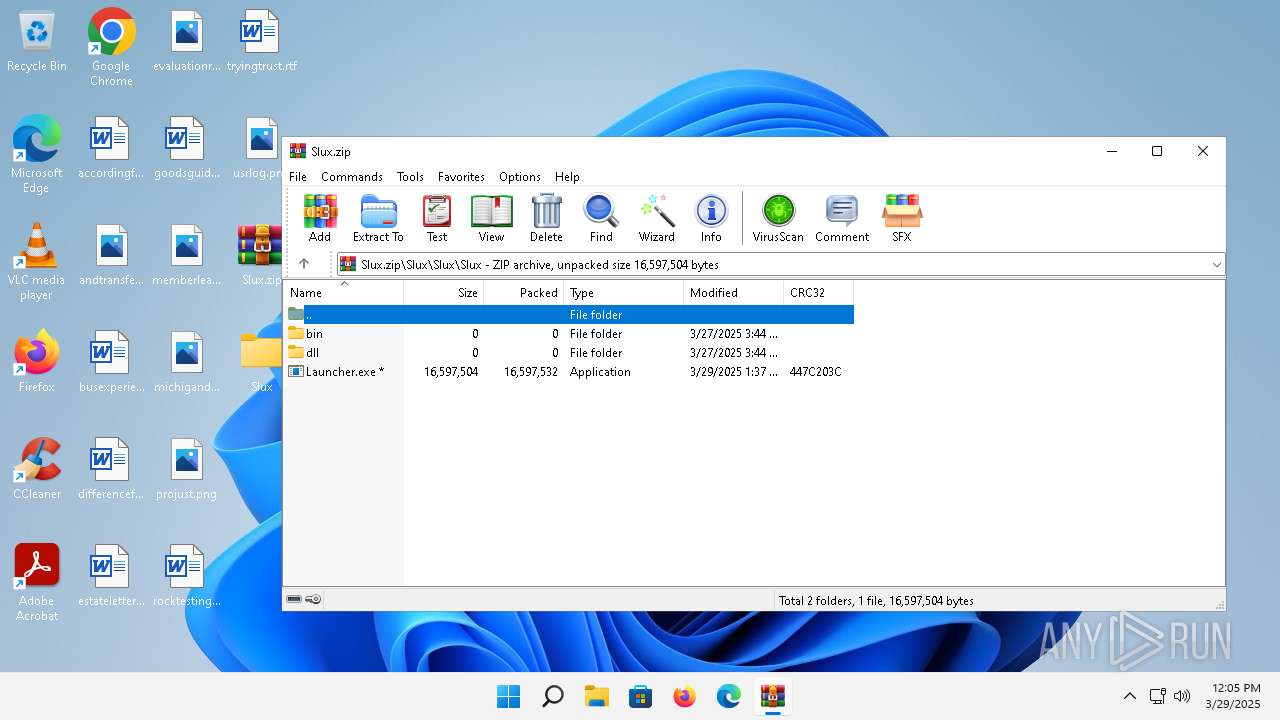Click the status bar total summary text
This screenshot has height=720, width=1280.
876,601
